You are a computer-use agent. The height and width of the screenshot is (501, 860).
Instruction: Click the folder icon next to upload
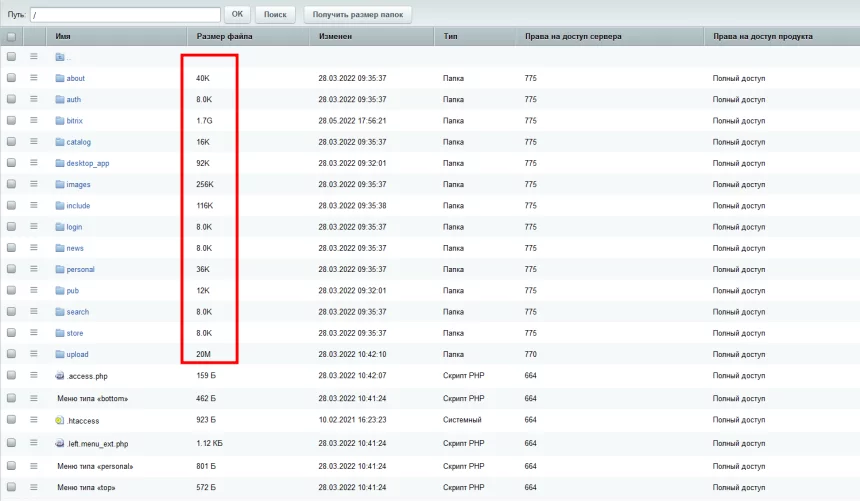60,355
